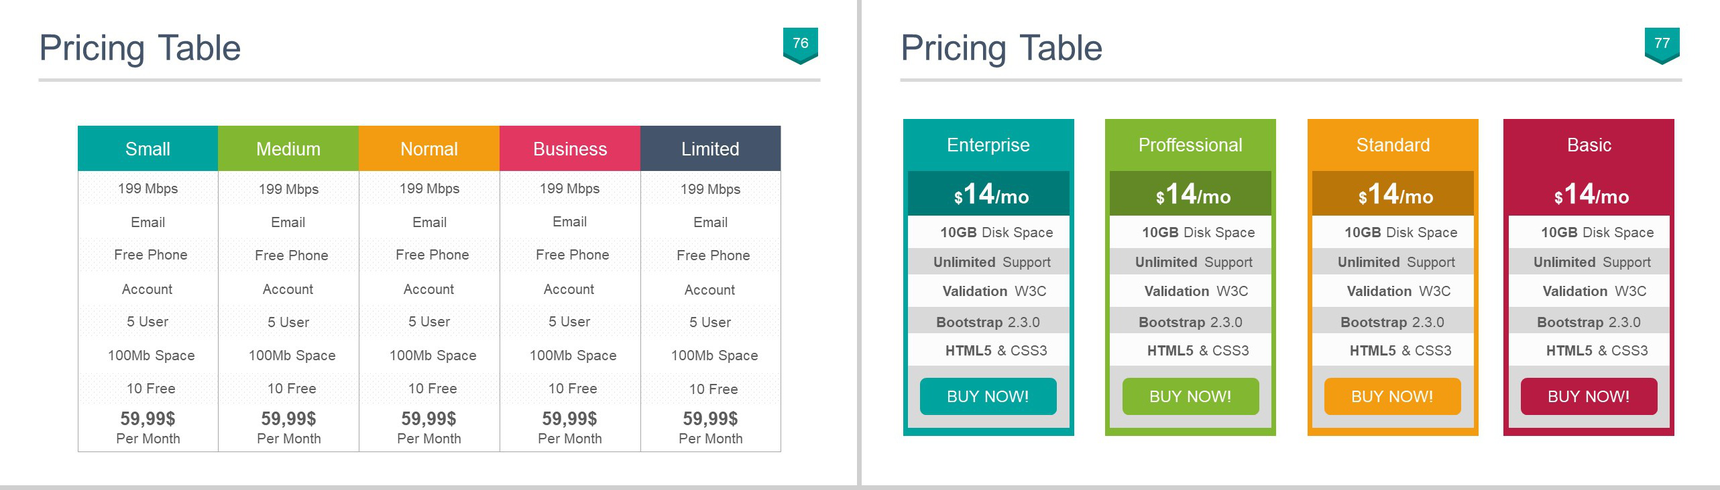Image resolution: width=1720 pixels, height=490 pixels.
Task: Select the Medium plan header
Action: (288, 148)
